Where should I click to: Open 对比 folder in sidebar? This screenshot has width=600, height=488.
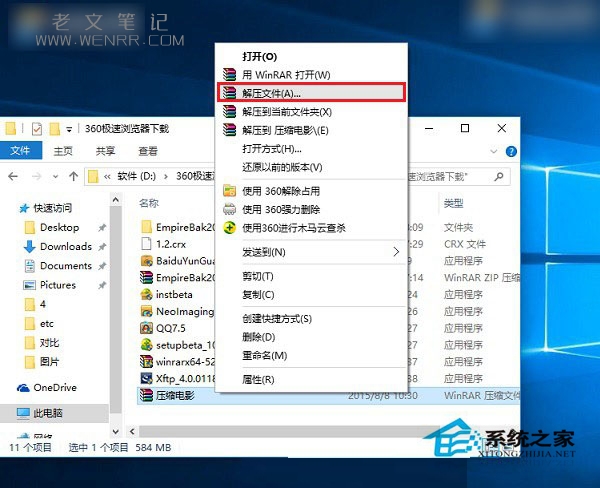click(x=49, y=343)
